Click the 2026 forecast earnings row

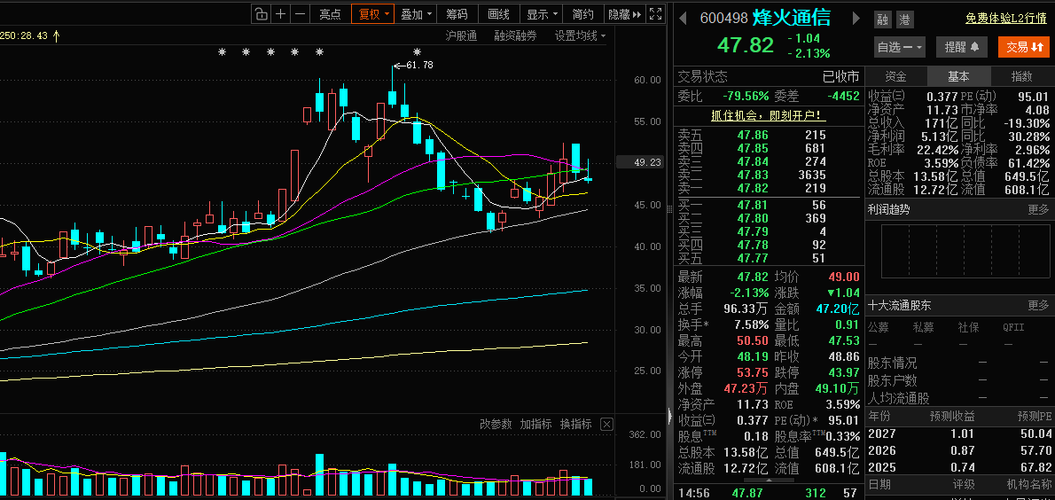[x=958, y=450]
